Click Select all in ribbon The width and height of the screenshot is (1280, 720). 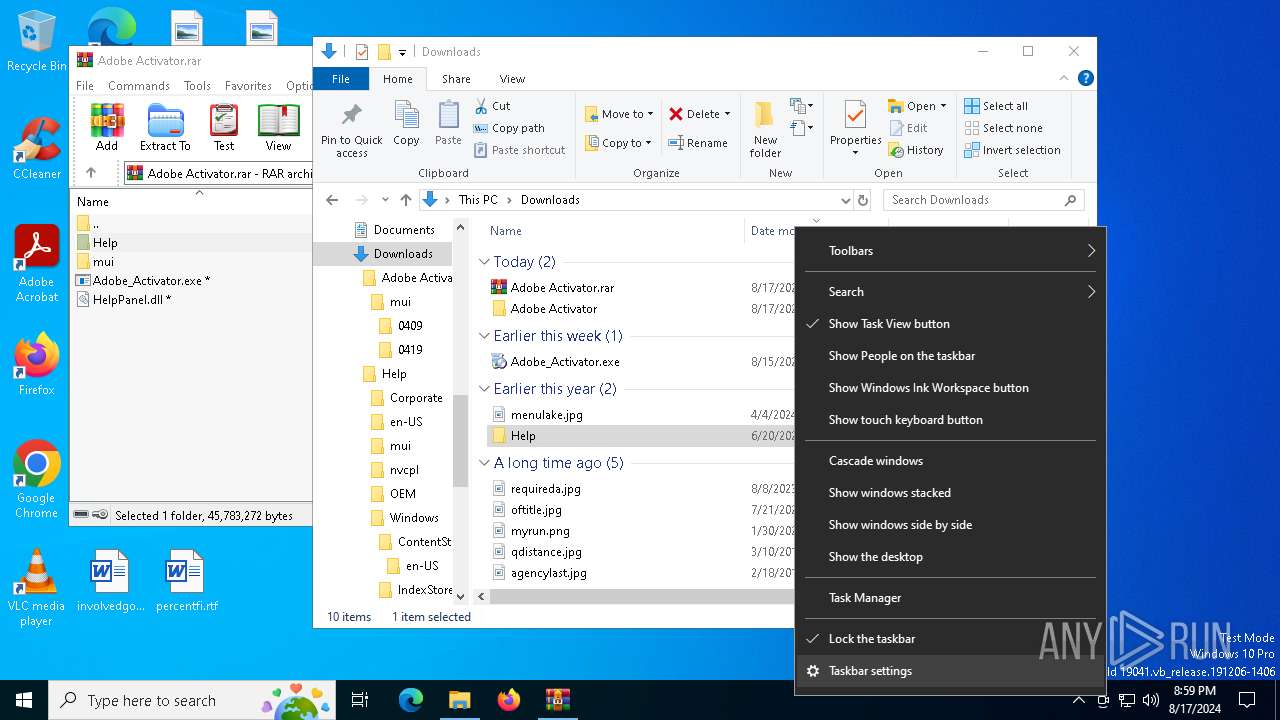tap(996, 106)
